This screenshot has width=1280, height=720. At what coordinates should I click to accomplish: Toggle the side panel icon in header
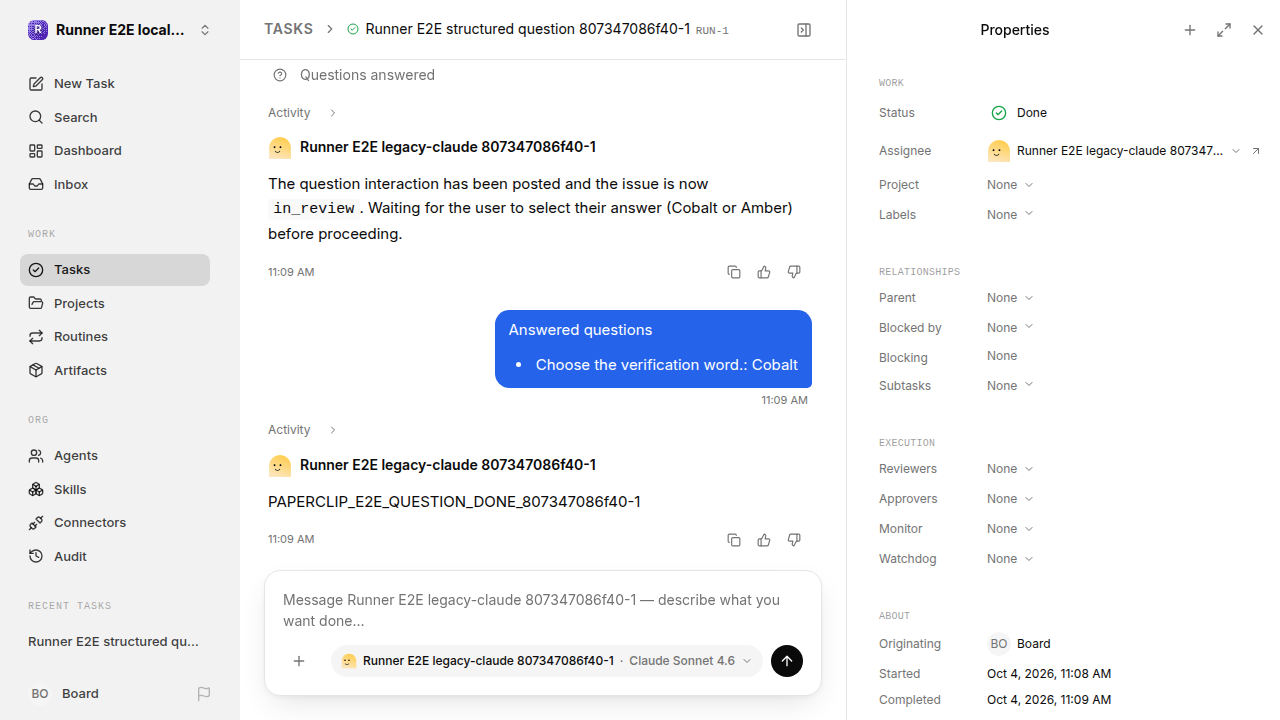[x=804, y=30]
